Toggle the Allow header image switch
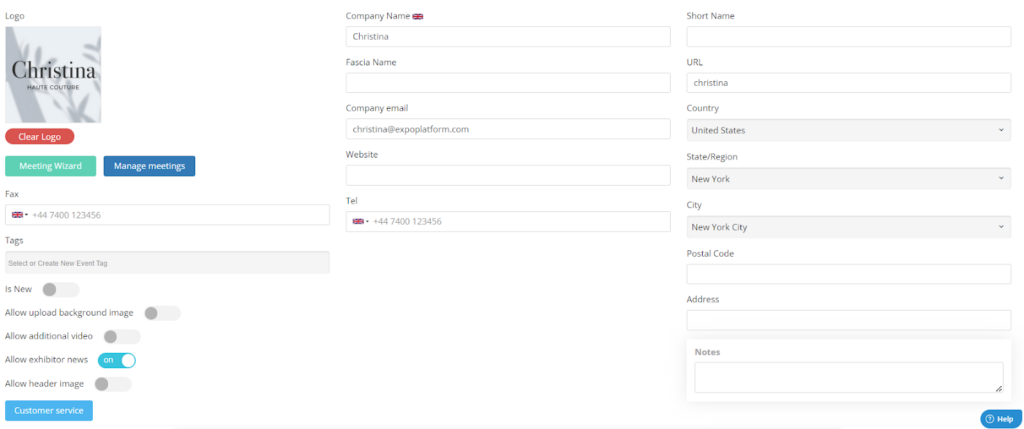The image size is (1024, 429). click(x=113, y=384)
